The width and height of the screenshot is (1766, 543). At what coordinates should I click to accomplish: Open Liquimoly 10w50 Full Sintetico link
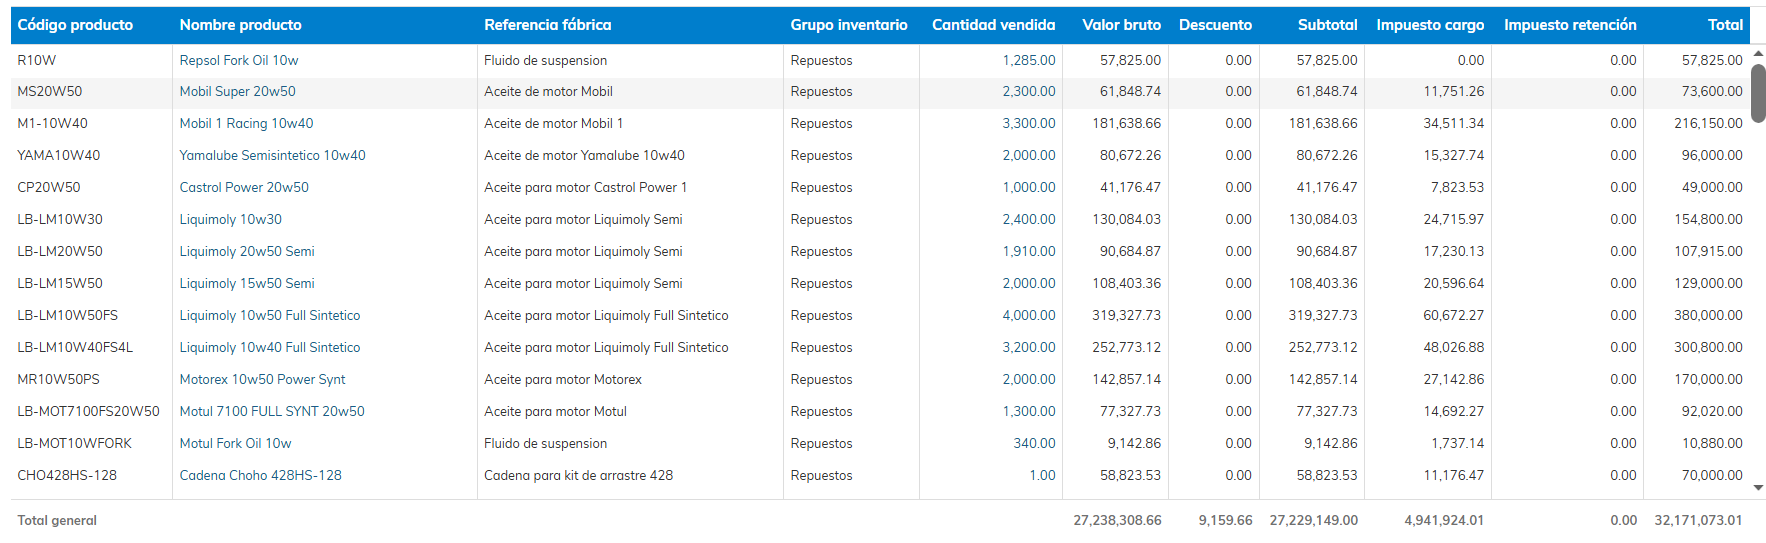[269, 315]
